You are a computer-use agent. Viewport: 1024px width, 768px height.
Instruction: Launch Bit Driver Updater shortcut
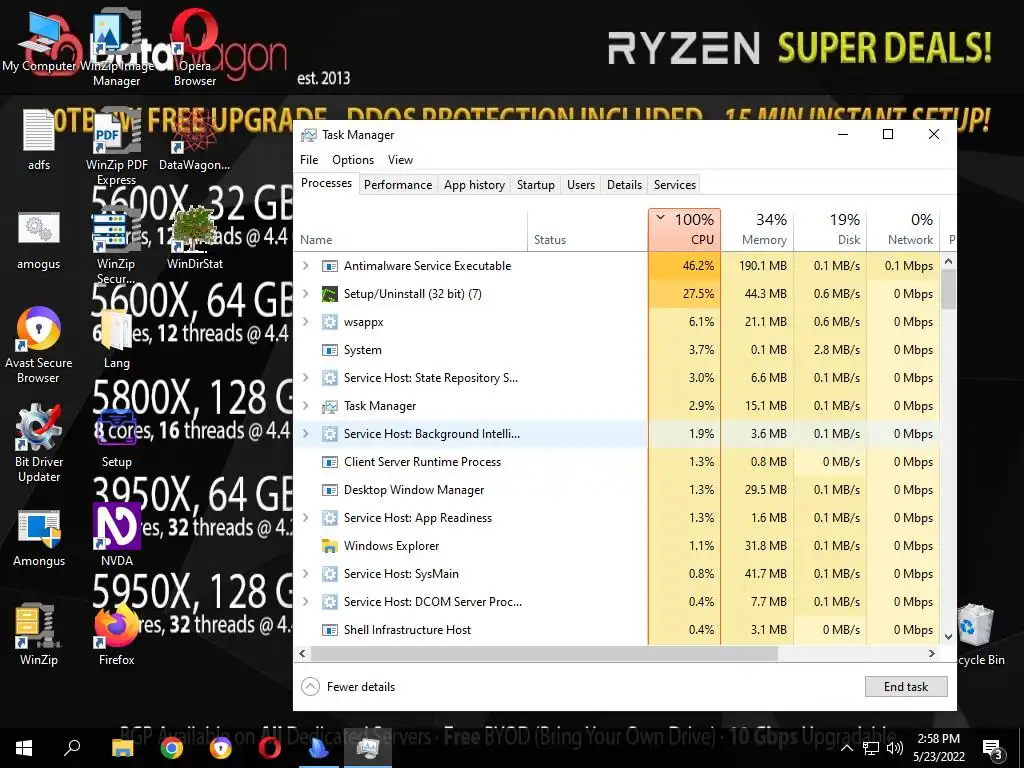pos(39,444)
